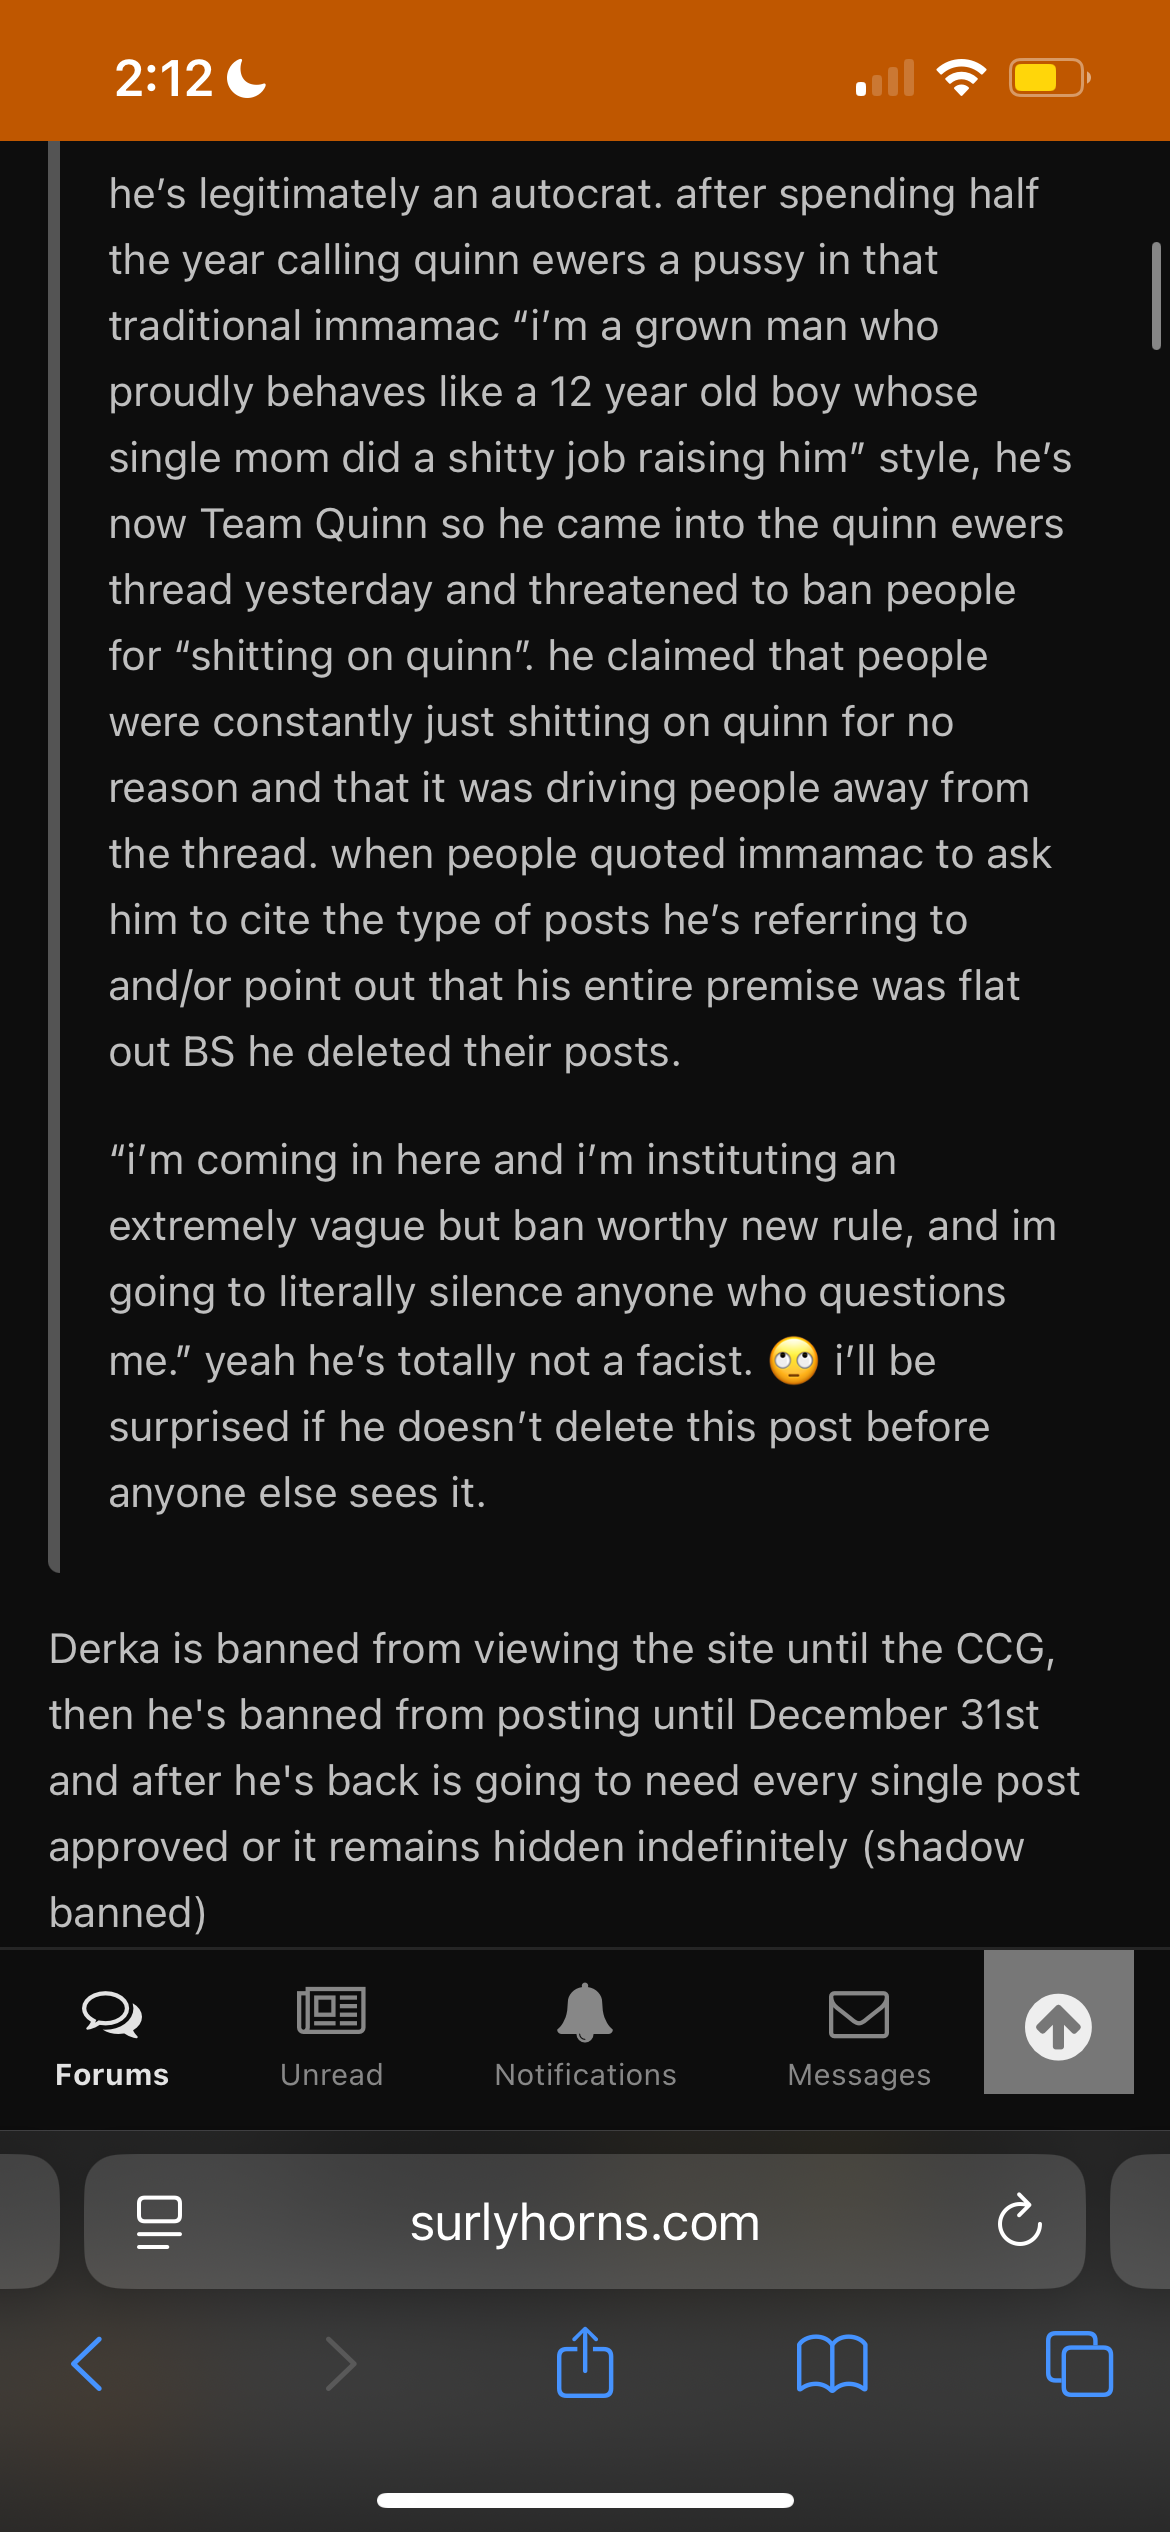
Task: Tap the scroll-to-top arrow button
Action: 1058,2022
